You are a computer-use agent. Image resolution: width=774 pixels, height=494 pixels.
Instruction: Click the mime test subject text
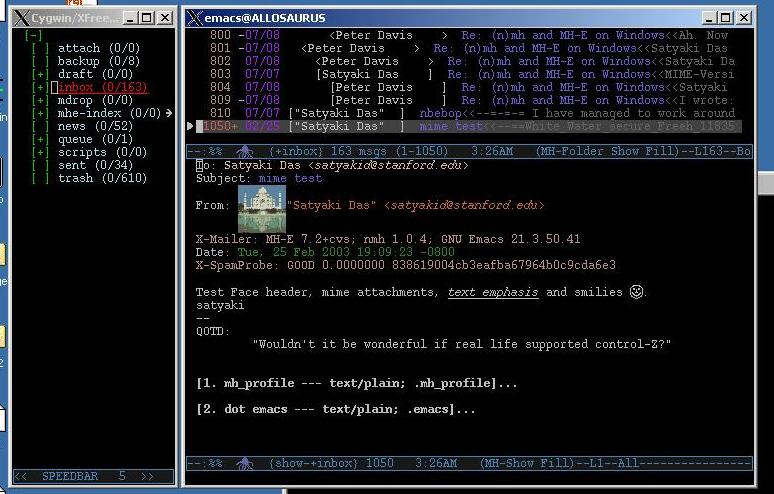tap(290, 178)
